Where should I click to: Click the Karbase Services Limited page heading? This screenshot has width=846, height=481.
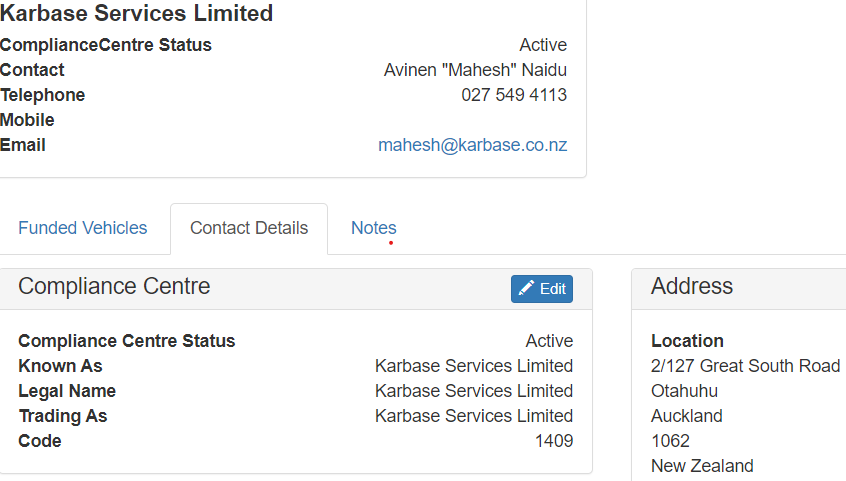point(137,13)
